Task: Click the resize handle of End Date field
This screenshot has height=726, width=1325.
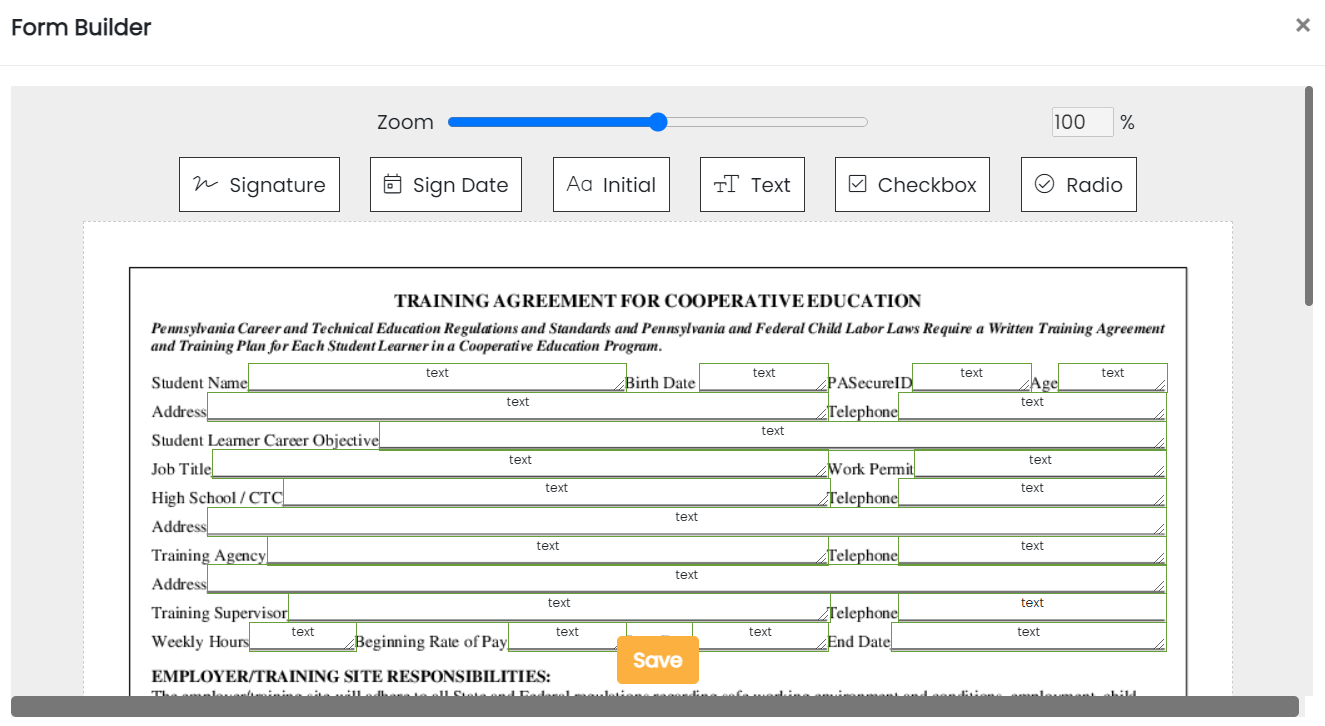Action: pos(1160,644)
